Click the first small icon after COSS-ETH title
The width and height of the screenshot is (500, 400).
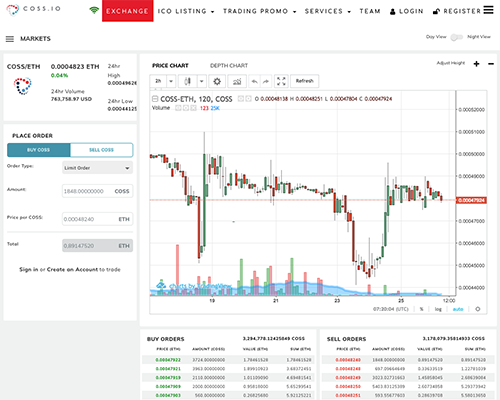click(x=241, y=99)
